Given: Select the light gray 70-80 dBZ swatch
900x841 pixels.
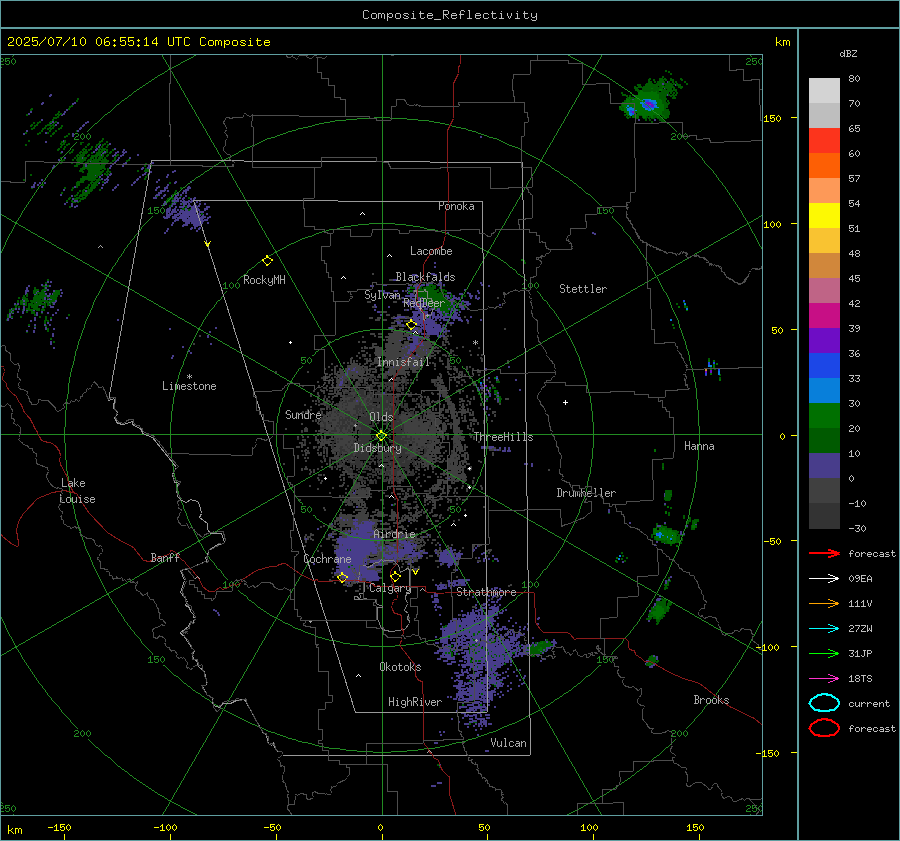Looking at the screenshot, I should tap(824, 91).
